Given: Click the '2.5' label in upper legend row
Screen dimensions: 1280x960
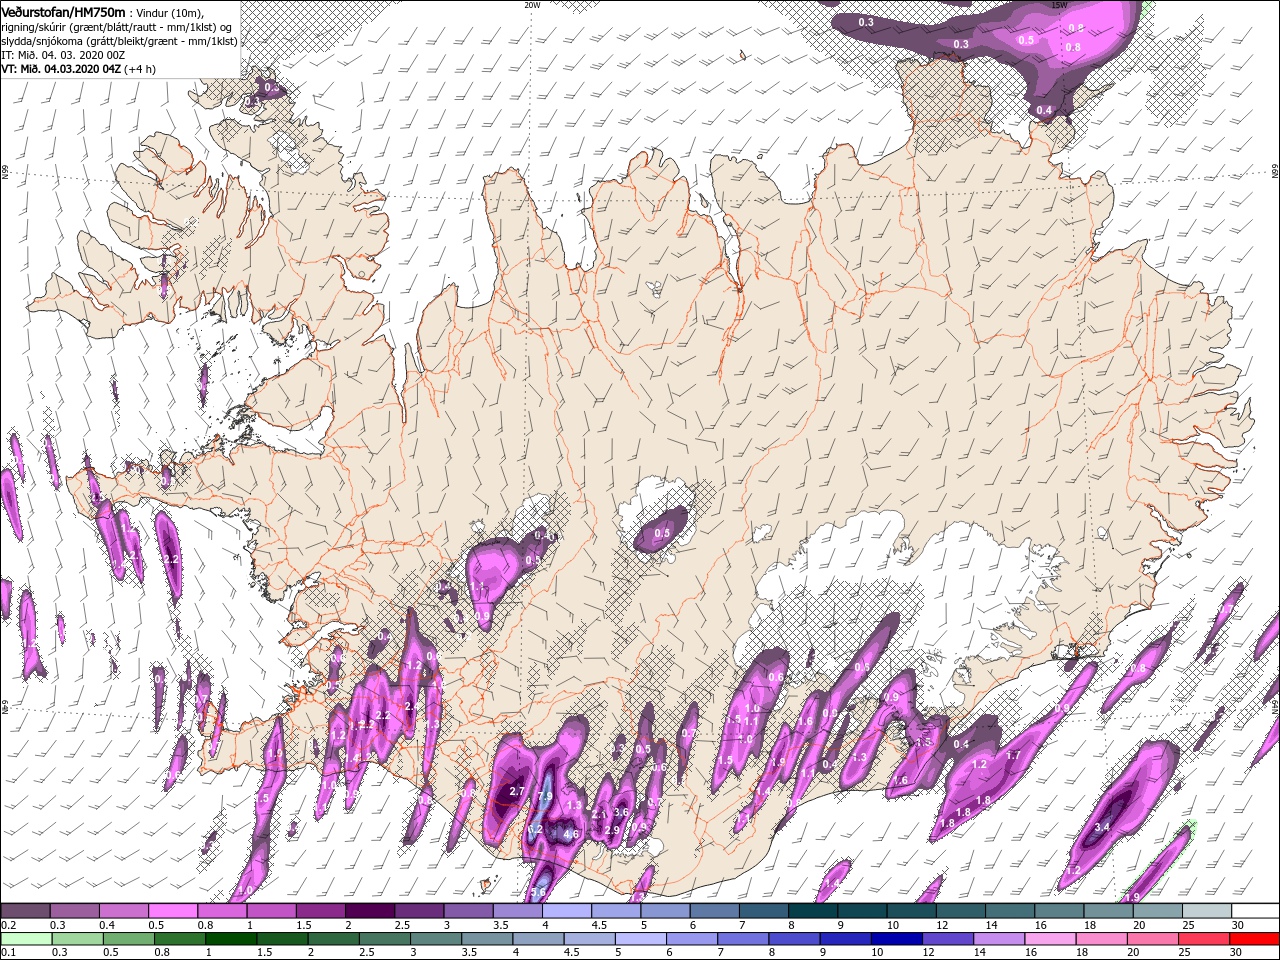Looking at the screenshot, I should 402,925.
